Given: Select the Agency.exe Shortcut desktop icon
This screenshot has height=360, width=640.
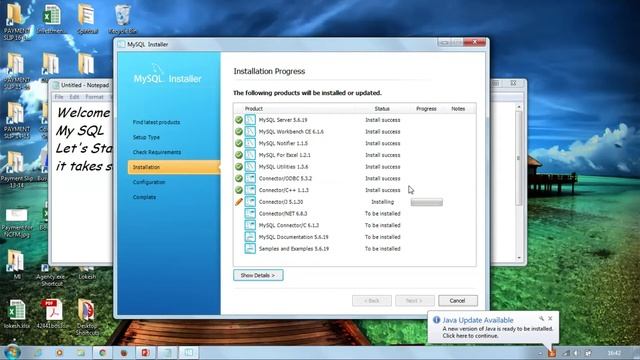Looking at the screenshot, I should click(51, 276).
